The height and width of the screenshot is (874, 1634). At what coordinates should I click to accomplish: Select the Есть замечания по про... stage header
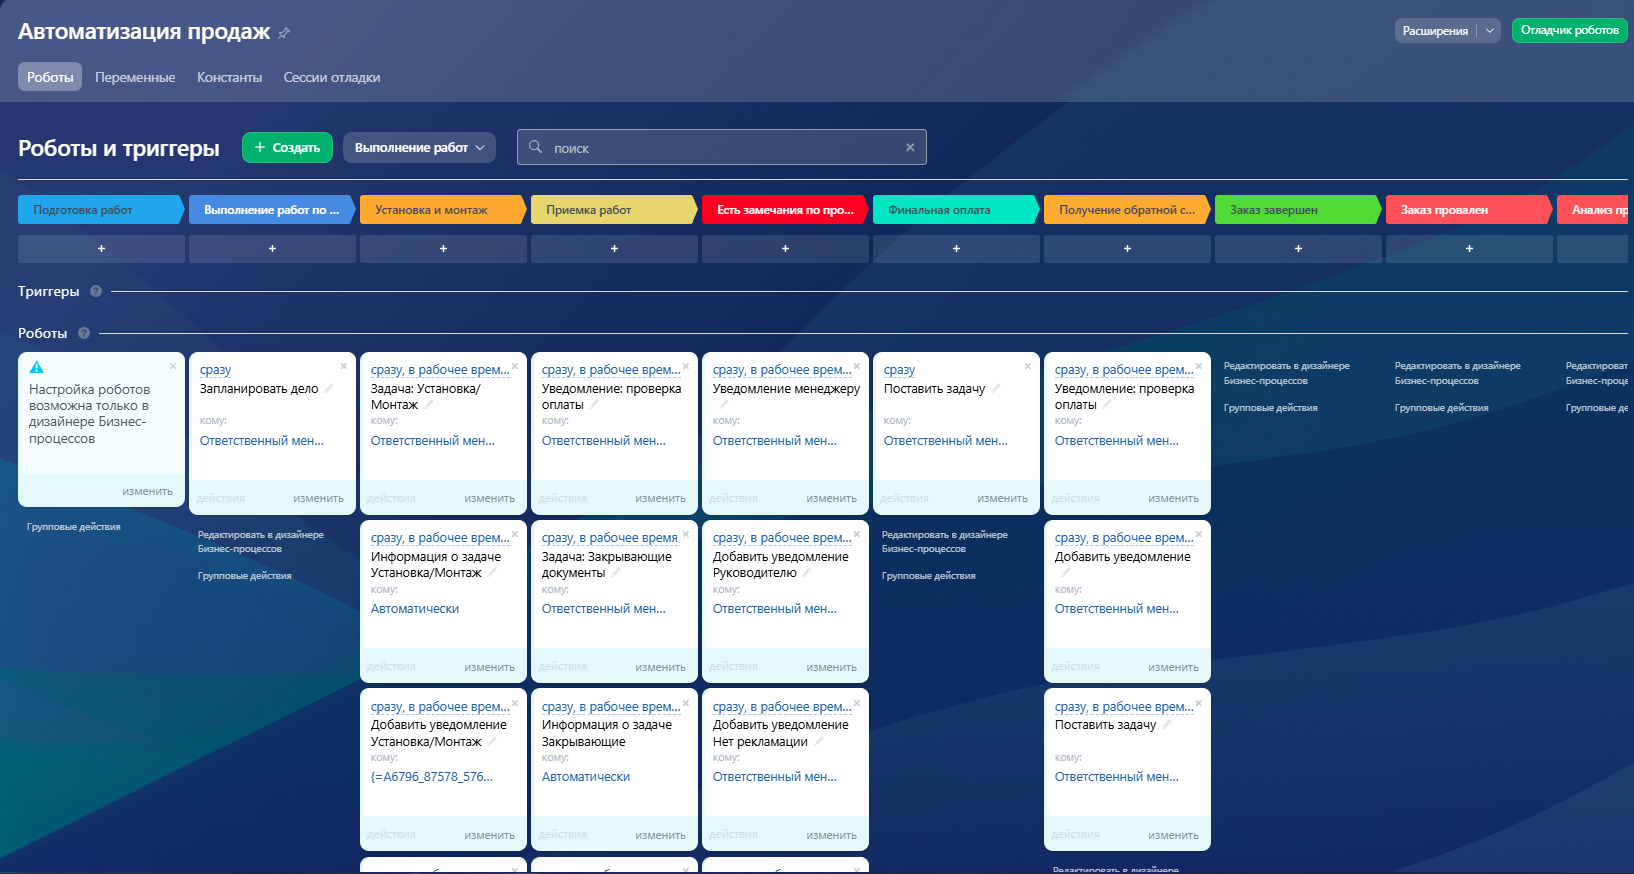[785, 210]
